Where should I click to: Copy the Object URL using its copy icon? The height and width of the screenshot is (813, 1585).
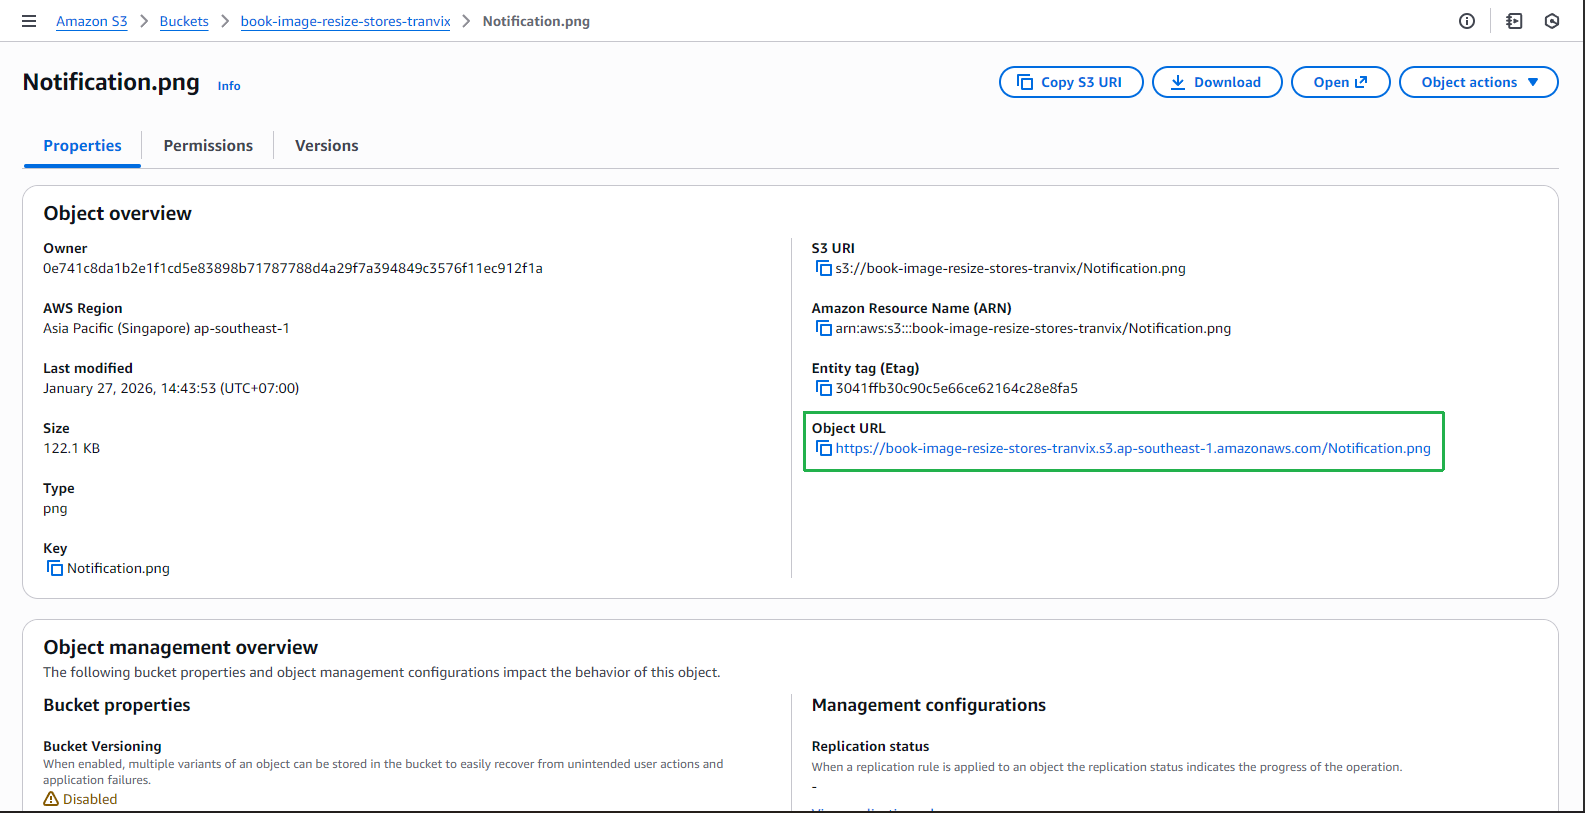tap(824, 448)
